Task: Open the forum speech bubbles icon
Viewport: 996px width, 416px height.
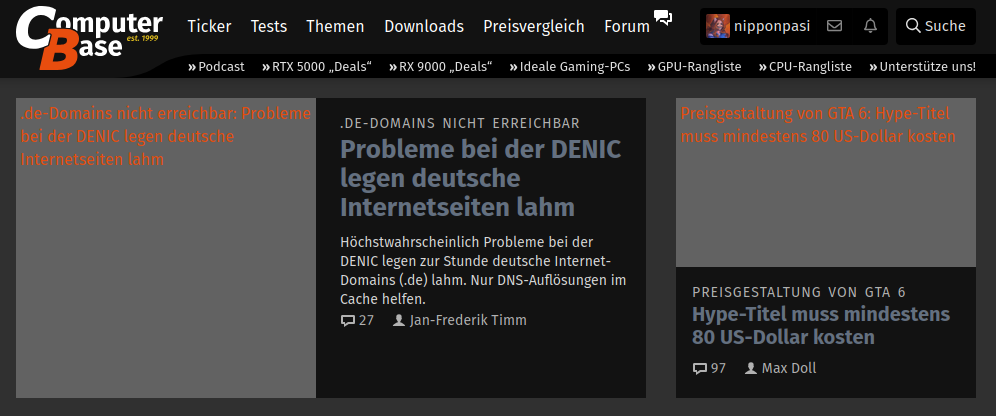Action: coord(663,18)
